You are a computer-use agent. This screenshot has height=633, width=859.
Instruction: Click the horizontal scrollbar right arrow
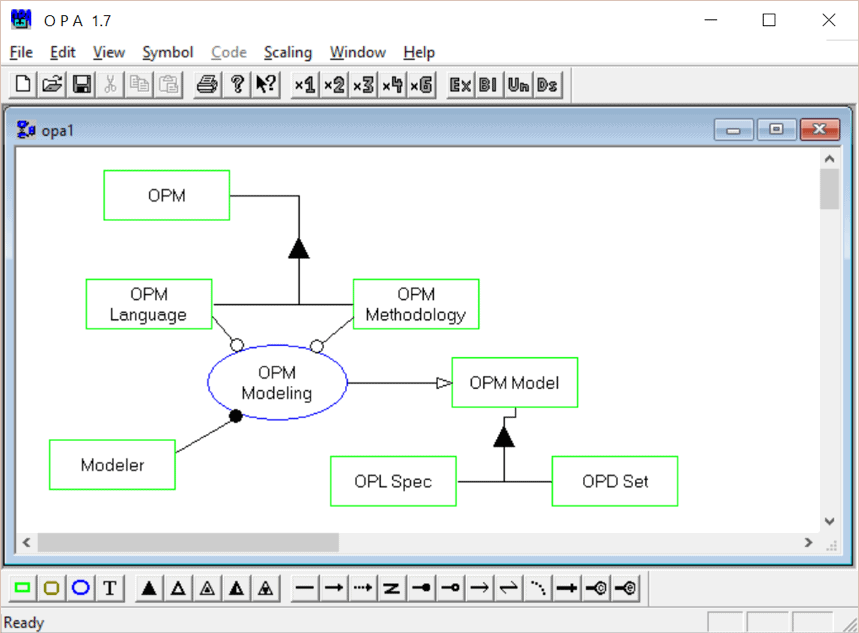808,542
